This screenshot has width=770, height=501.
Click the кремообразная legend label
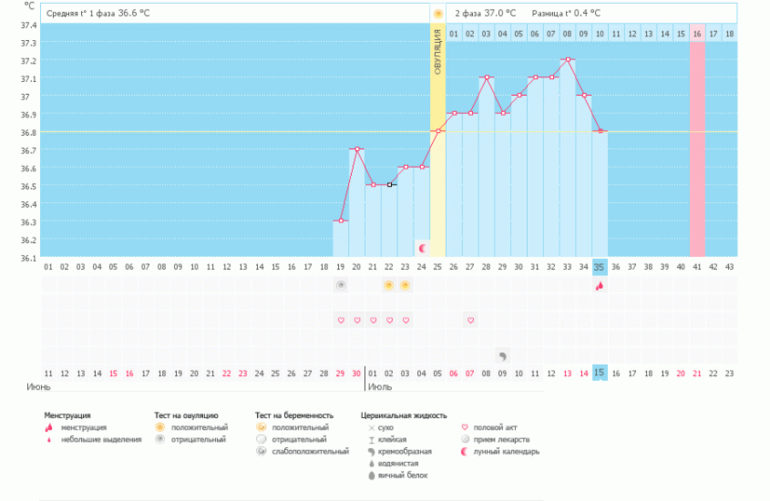pyautogui.click(x=405, y=451)
